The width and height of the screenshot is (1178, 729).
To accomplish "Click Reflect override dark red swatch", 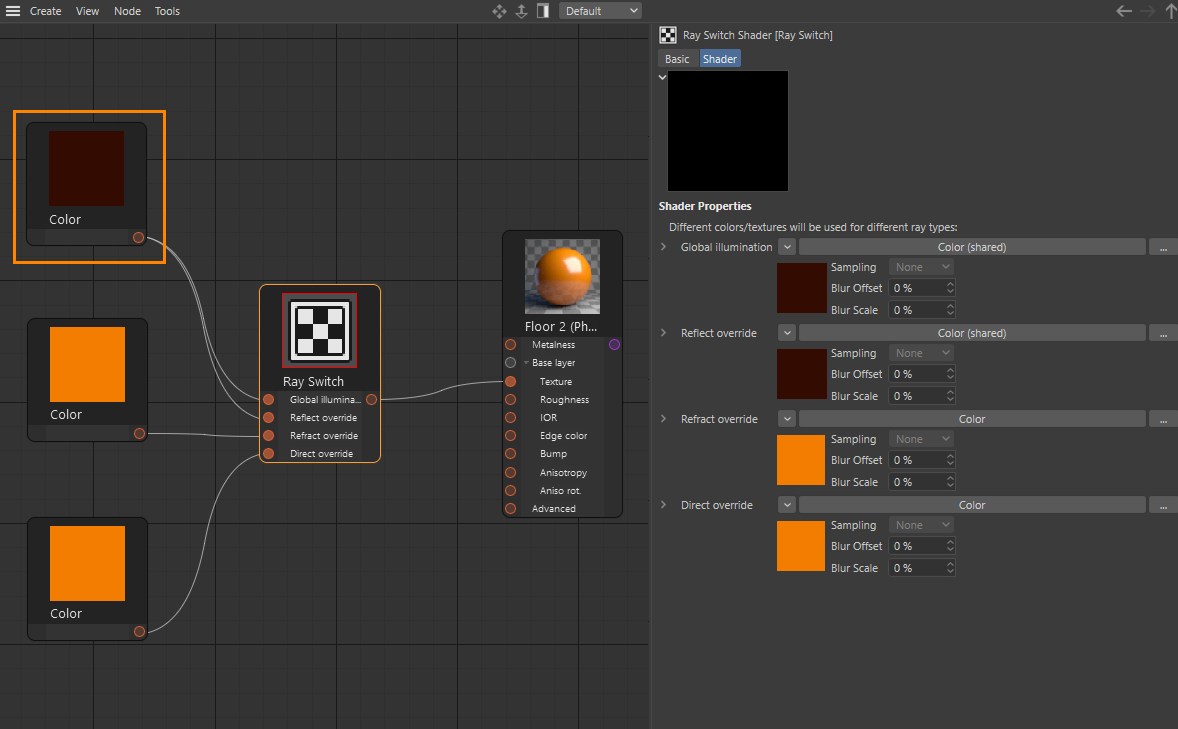I will coord(802,374).
